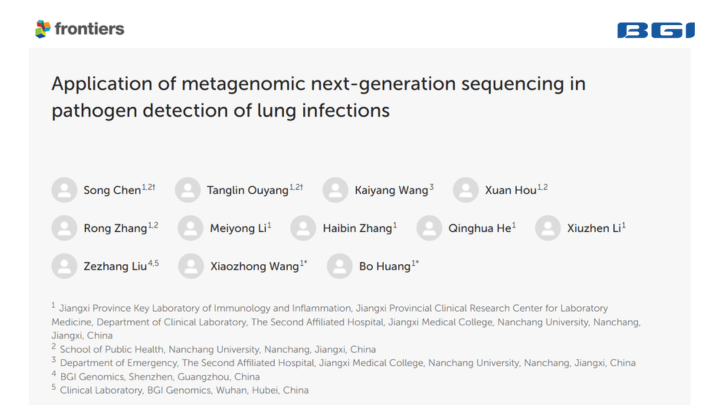Click Haibin Zhang's avatar icon

(x=303, y=228)
